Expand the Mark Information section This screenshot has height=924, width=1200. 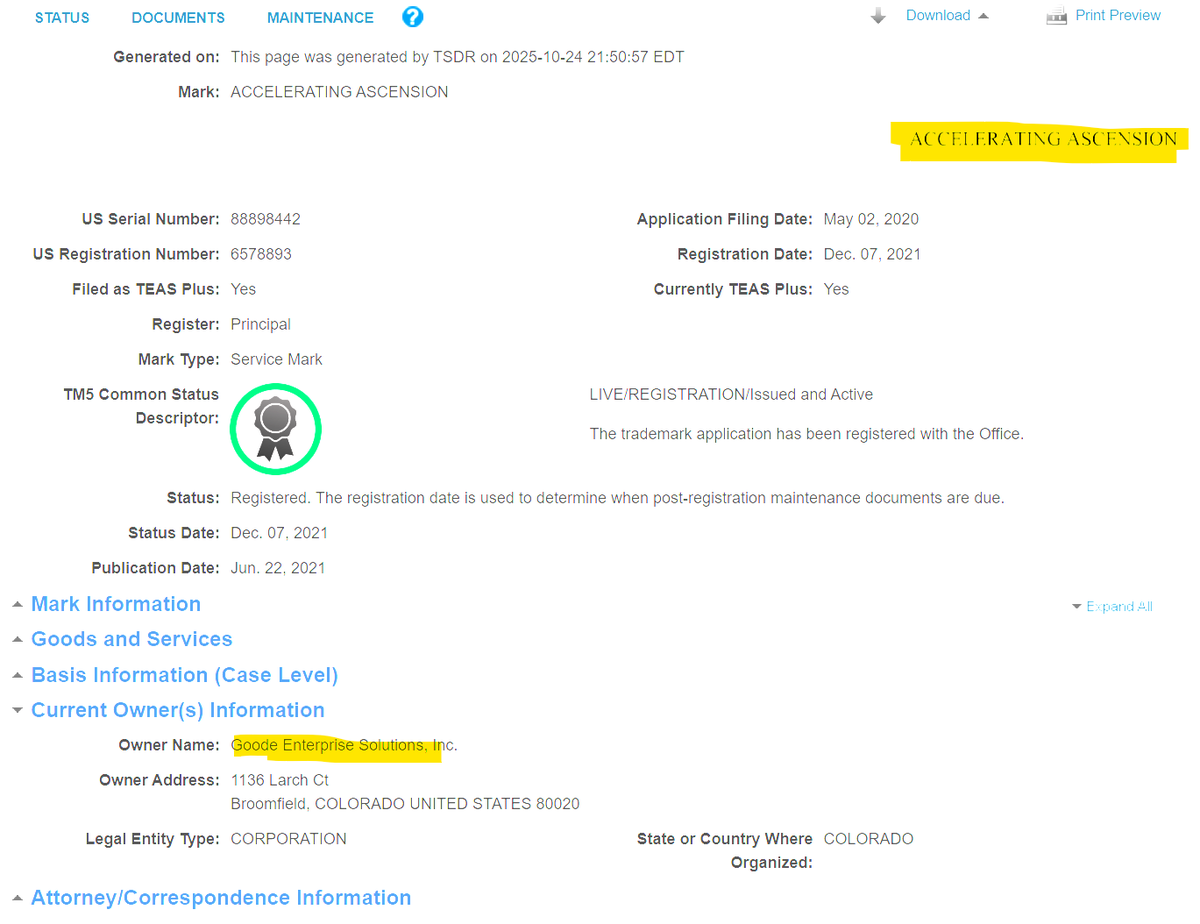point(116,604)
